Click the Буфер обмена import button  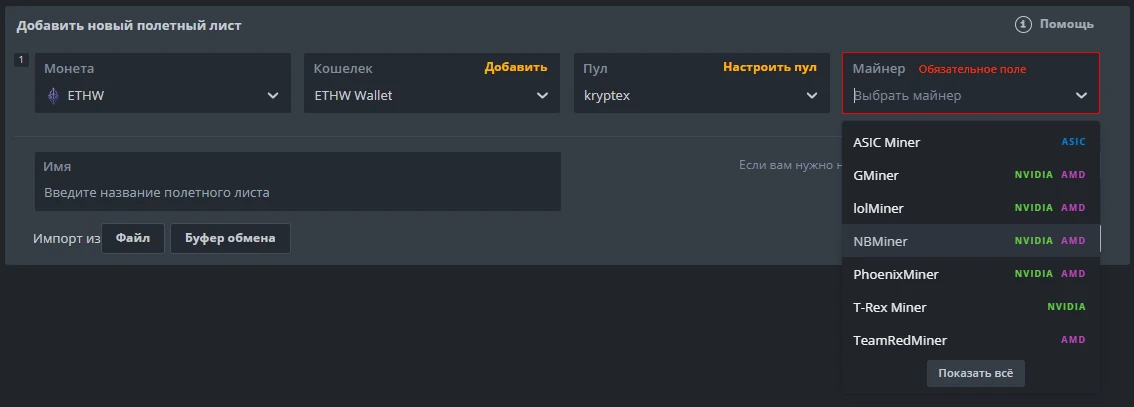tap(230, 238)
